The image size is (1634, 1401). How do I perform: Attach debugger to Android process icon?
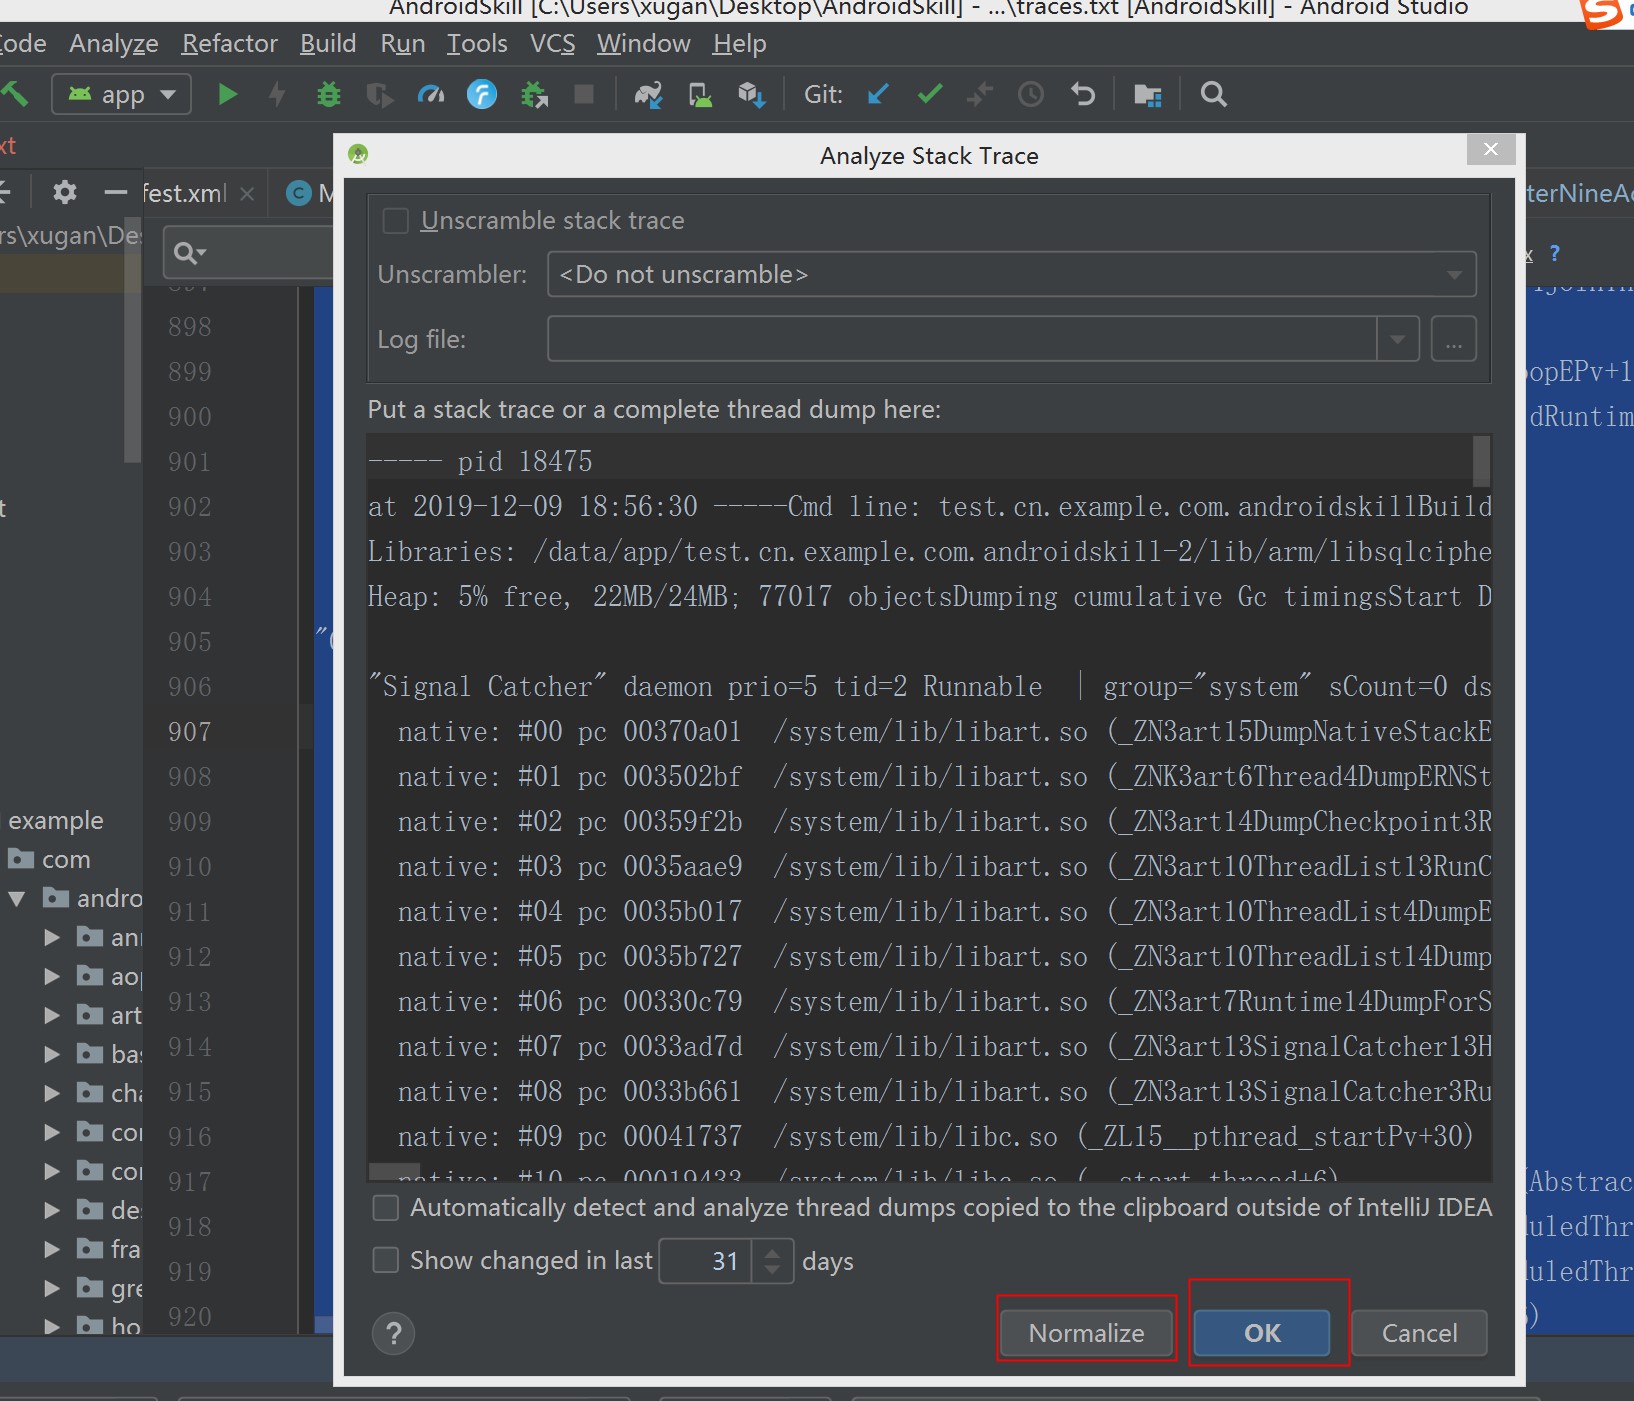534,95
